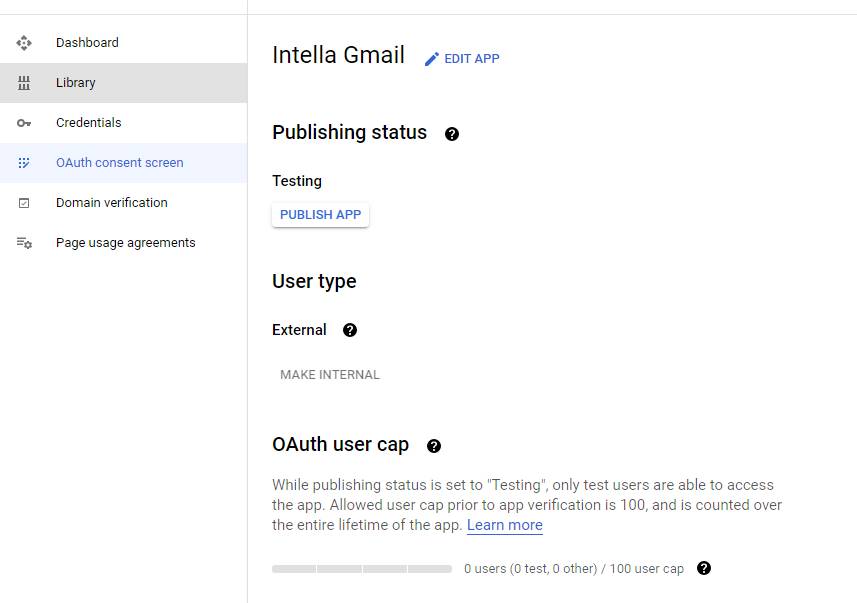Open Page usage agreements
857x603 pixels.
[124, 243]
